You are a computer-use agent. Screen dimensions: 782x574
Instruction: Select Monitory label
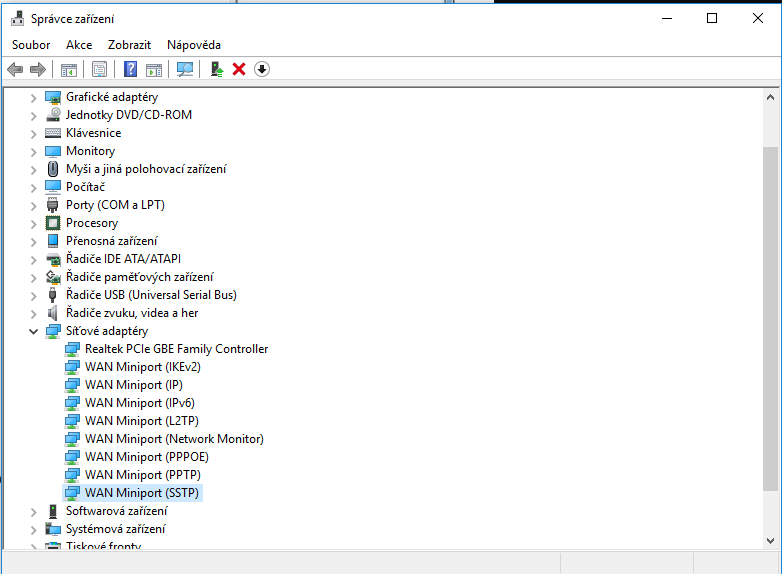(90, 151)
